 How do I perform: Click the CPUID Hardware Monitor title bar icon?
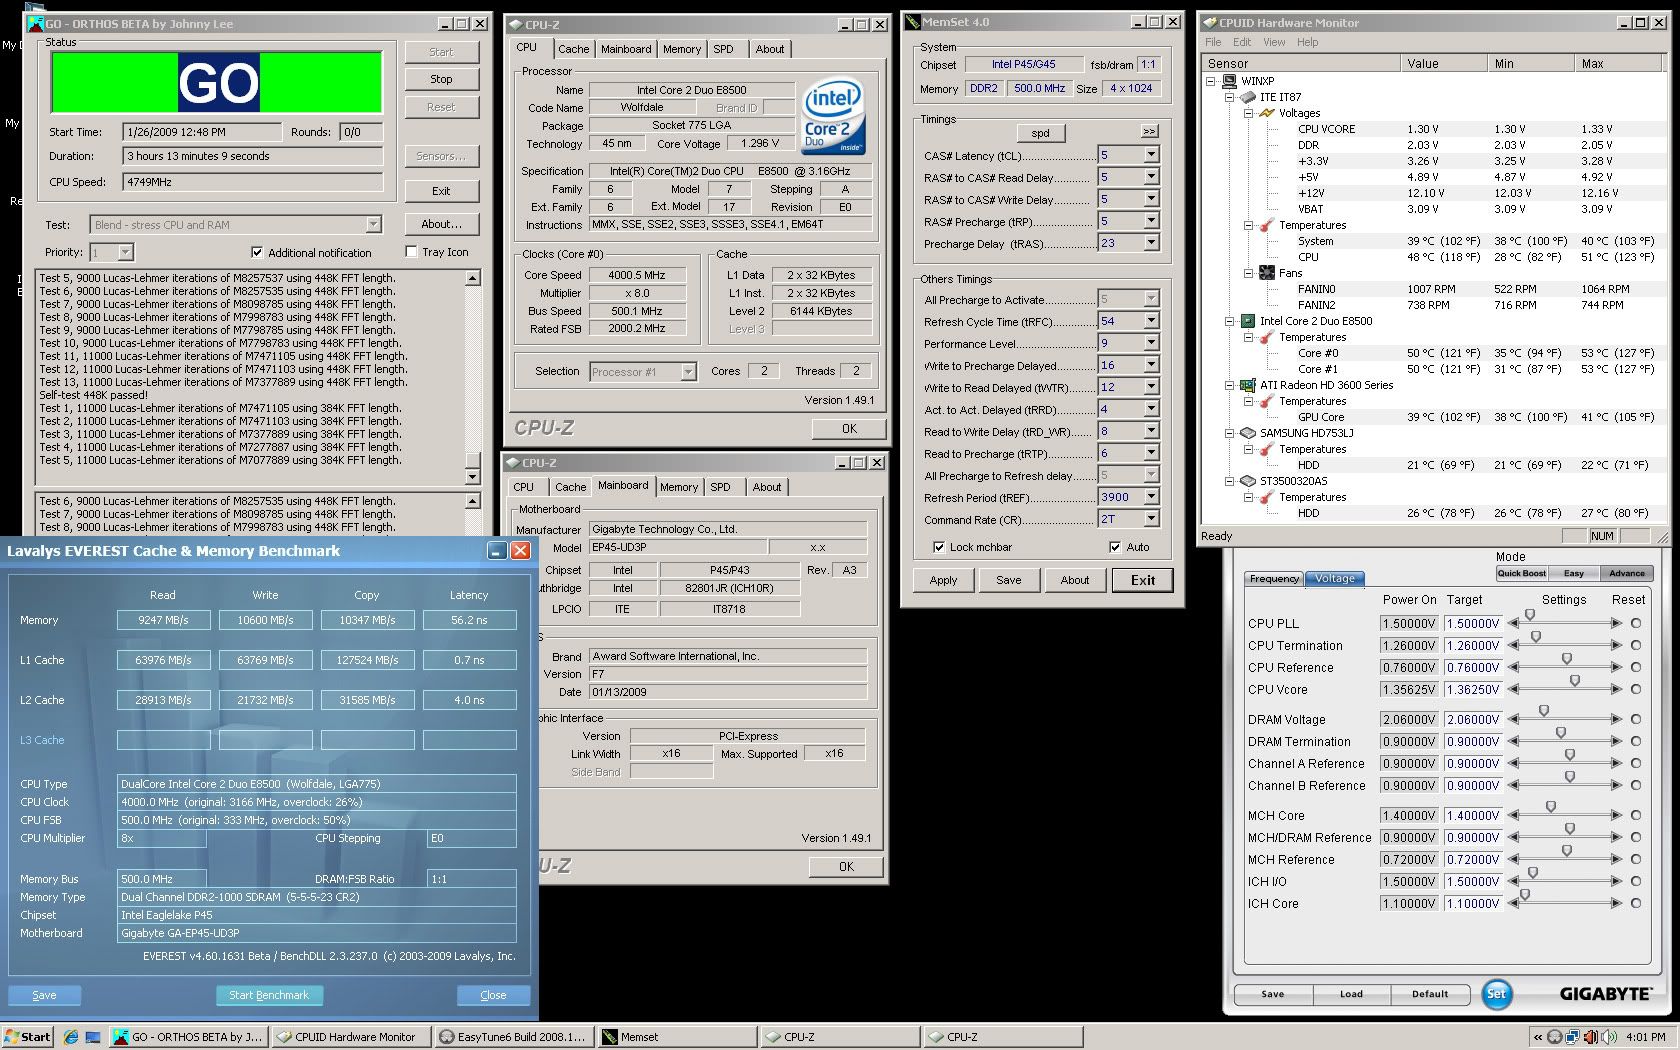tap(1209, 23)
